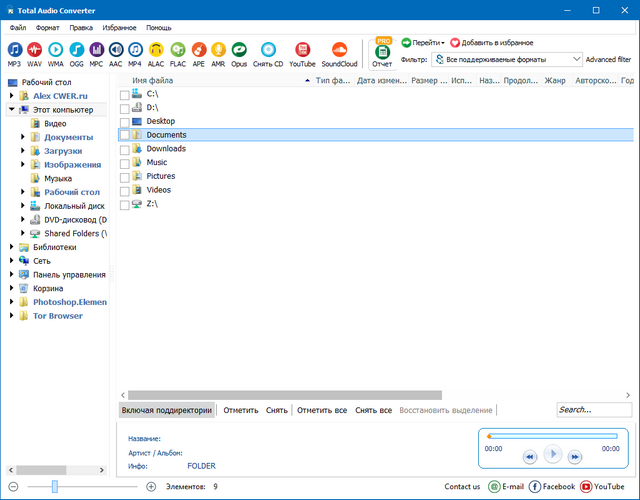This screenshot has width=640, height=500.
Task: Open the PRO report (Отчет) icon
Action: tap(382, 53)
